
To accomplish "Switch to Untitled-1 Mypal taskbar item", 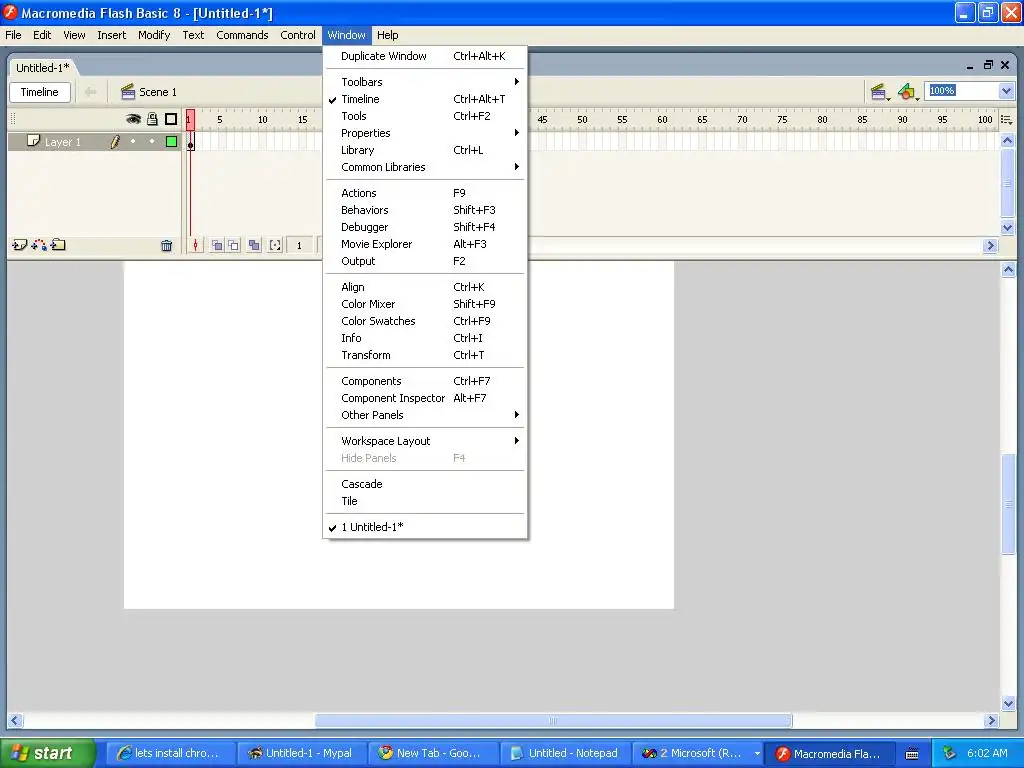I will 302,753.
